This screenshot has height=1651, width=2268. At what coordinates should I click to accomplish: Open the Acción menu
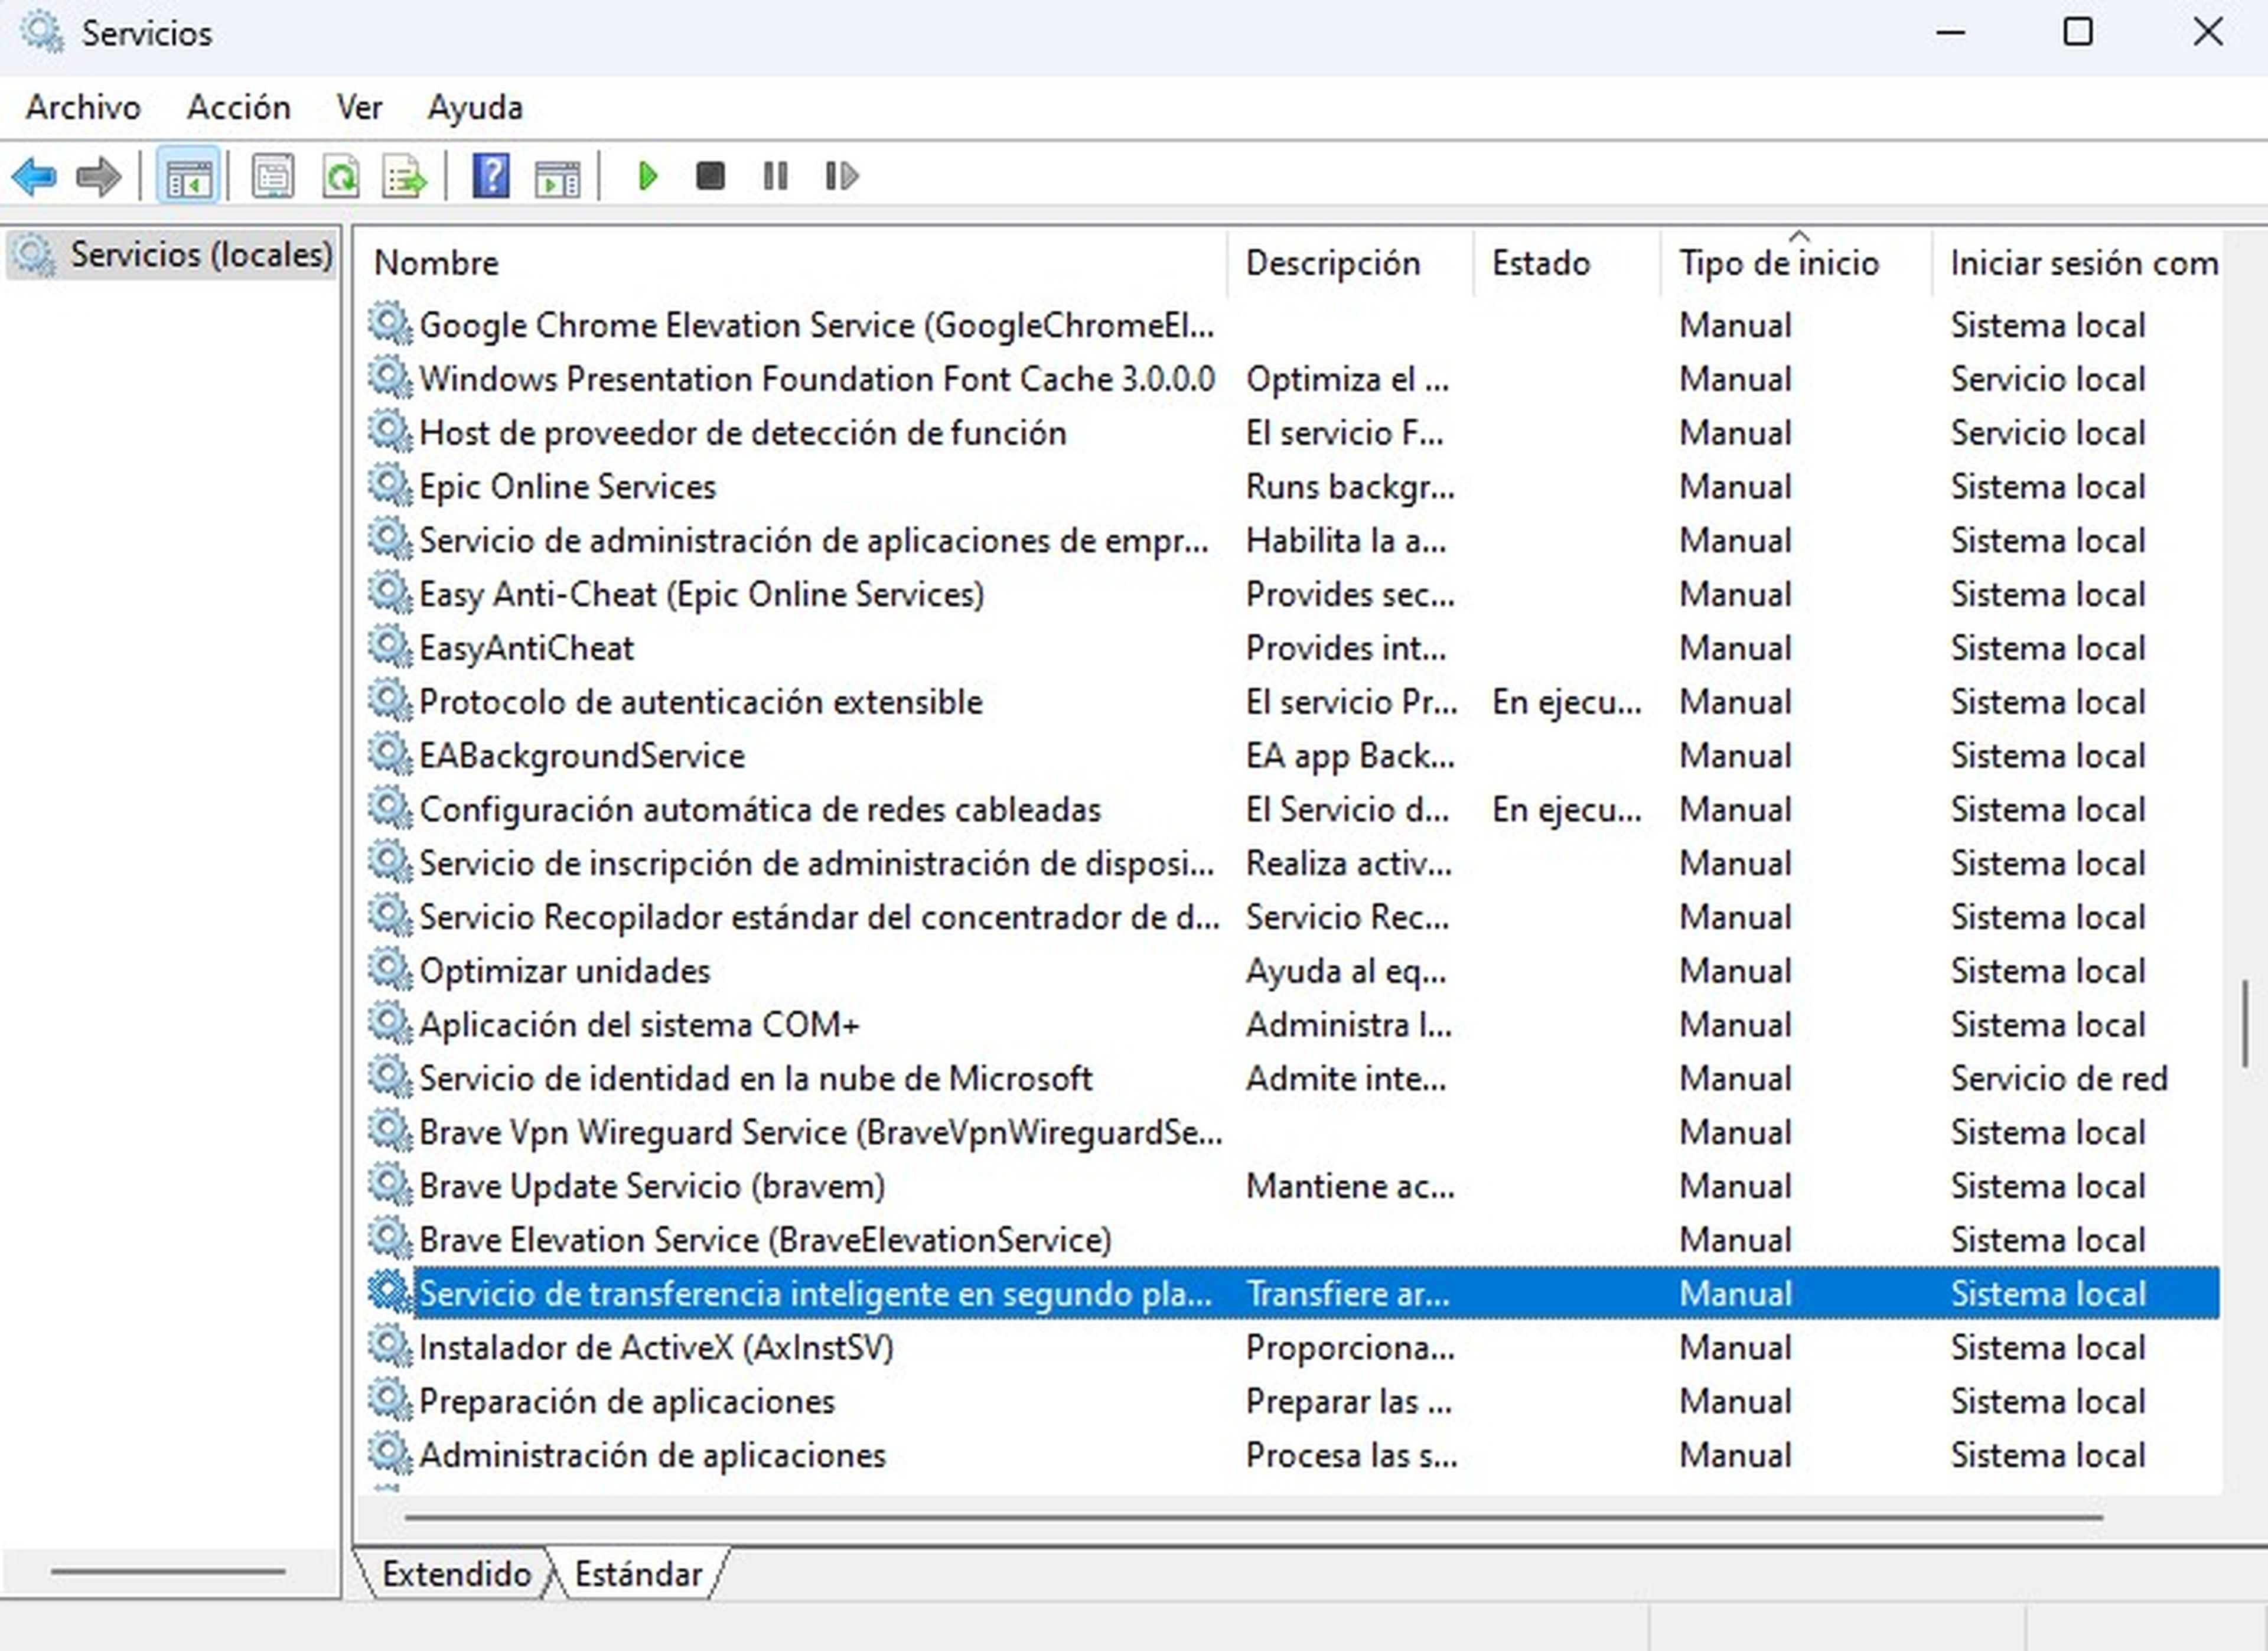239,107
